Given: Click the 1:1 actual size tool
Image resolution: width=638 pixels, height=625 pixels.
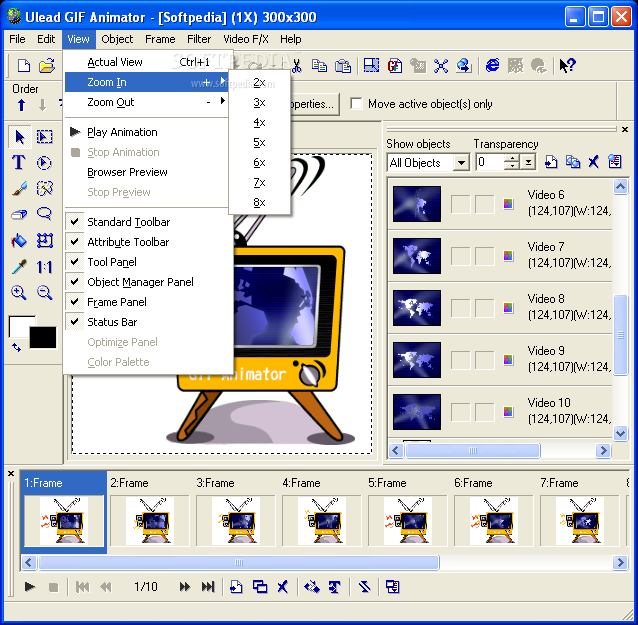Looking at the screenshot, I should pos(44,267).
